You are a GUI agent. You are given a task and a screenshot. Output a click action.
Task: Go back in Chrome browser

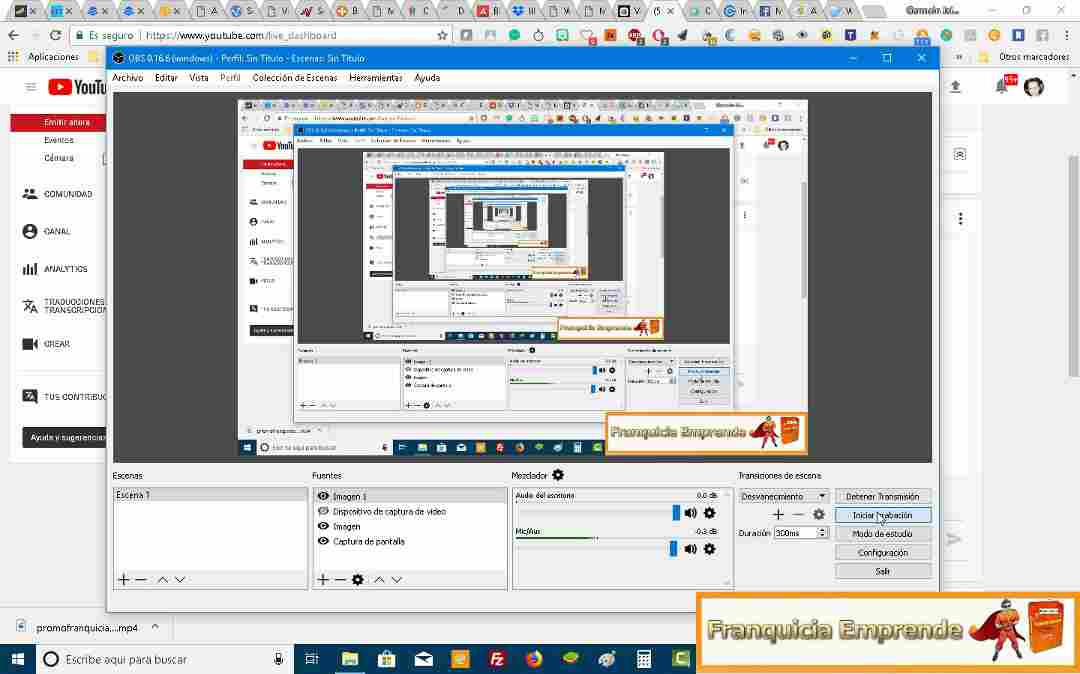pyautogui.click(x=14, y=35)
